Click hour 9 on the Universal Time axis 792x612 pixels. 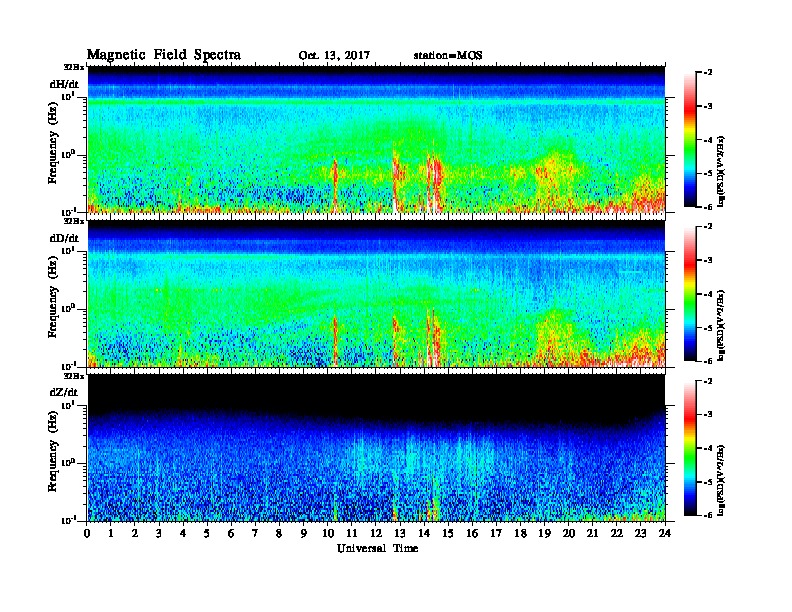[x=303, y=533]
